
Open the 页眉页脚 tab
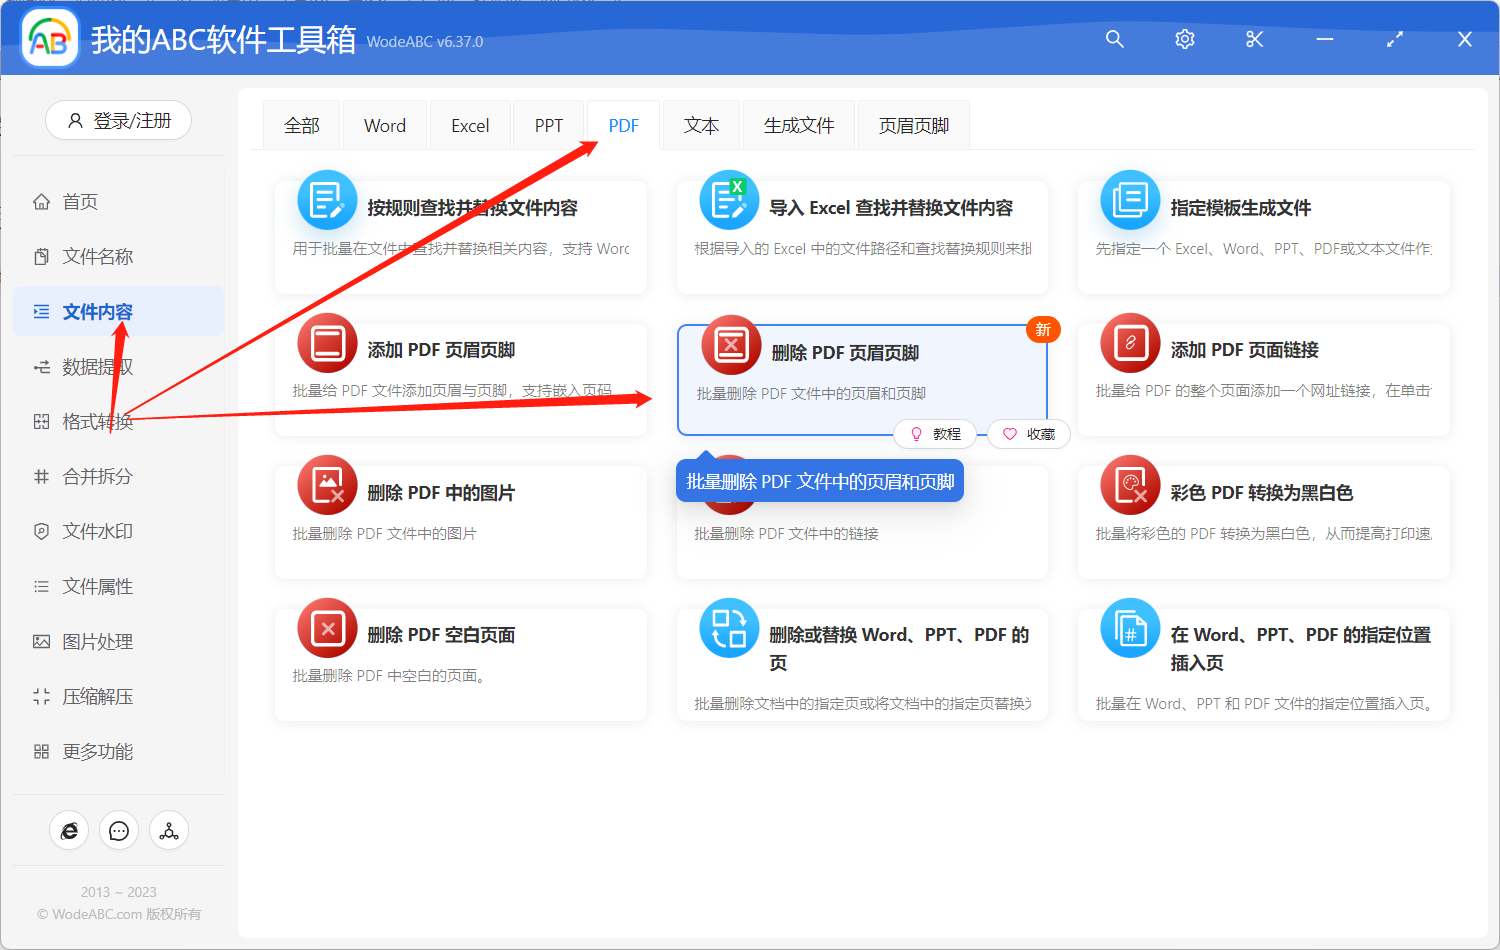click(x=913, y=126)
